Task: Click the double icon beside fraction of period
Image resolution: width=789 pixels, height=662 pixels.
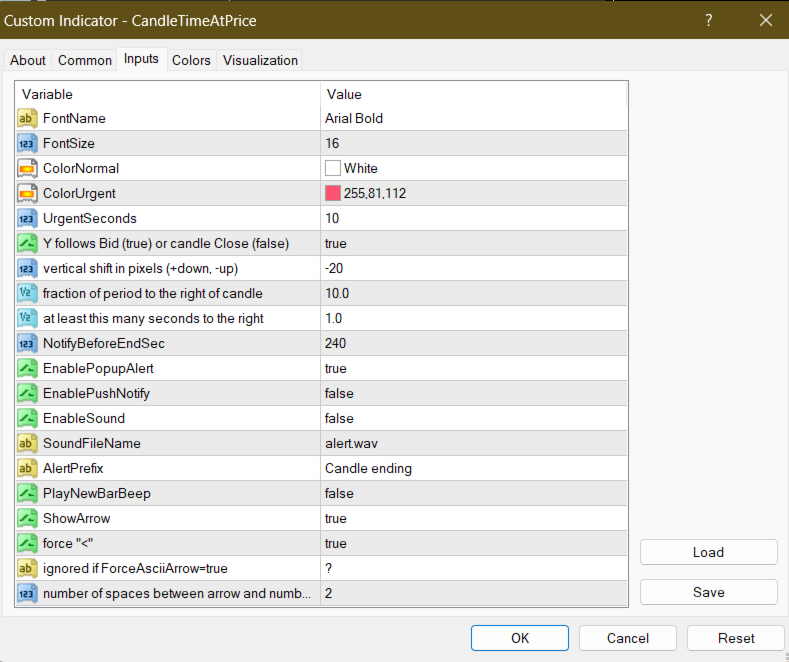Action: 28,293
